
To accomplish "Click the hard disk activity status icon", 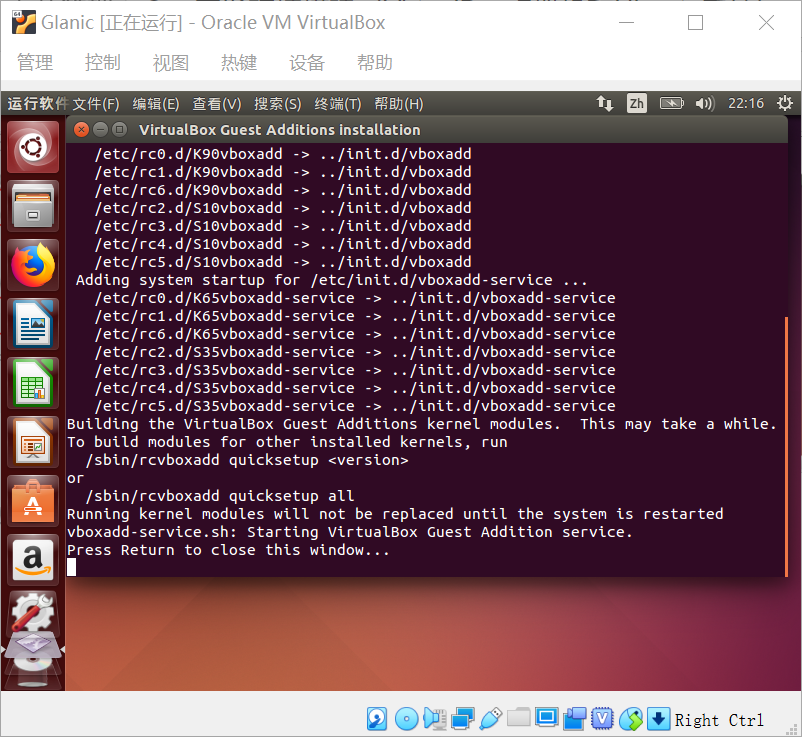I will coord(377,719).
